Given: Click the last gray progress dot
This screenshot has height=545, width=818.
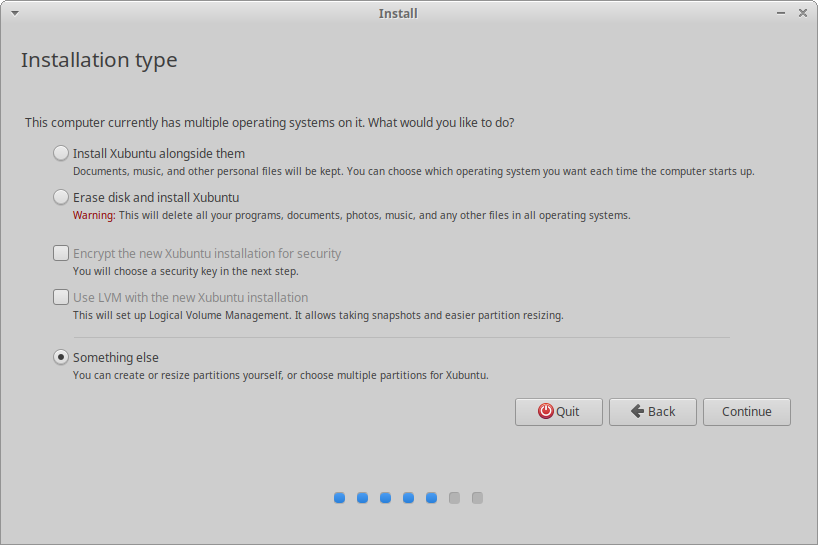Looking at the screenshot, I should [477, 497].
